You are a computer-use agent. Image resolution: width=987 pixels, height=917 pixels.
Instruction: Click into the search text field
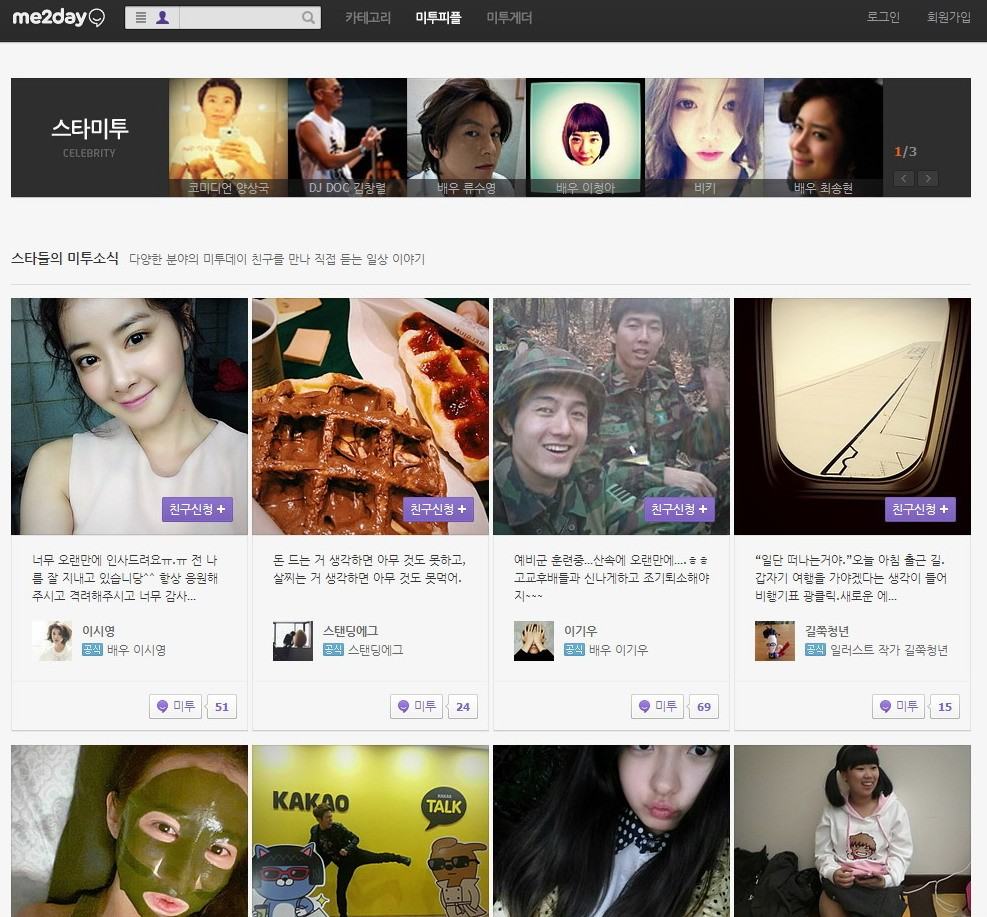[238, 18]
